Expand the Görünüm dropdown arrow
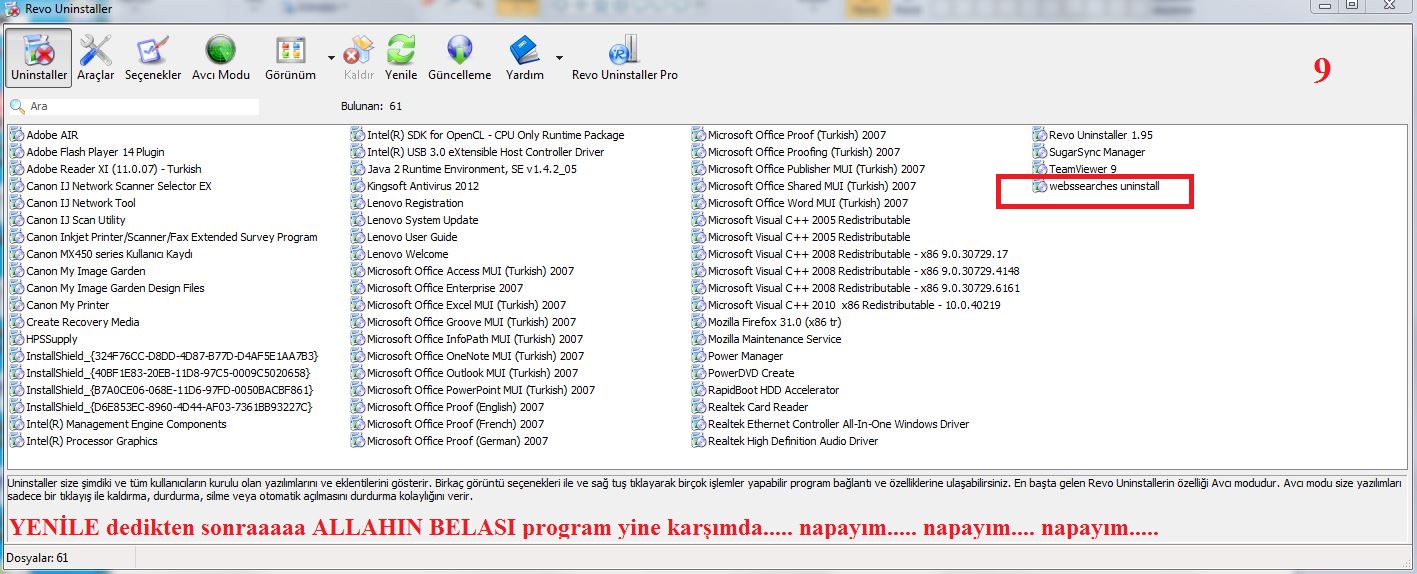 330,57
